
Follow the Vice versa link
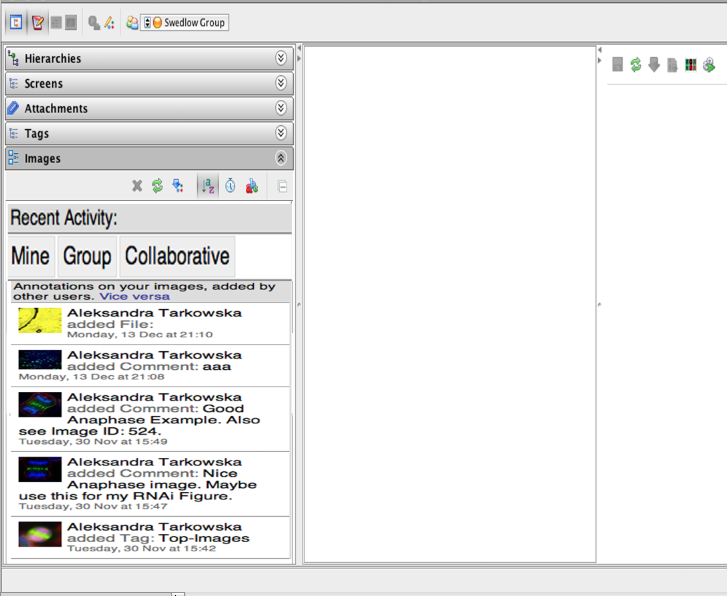134,296
